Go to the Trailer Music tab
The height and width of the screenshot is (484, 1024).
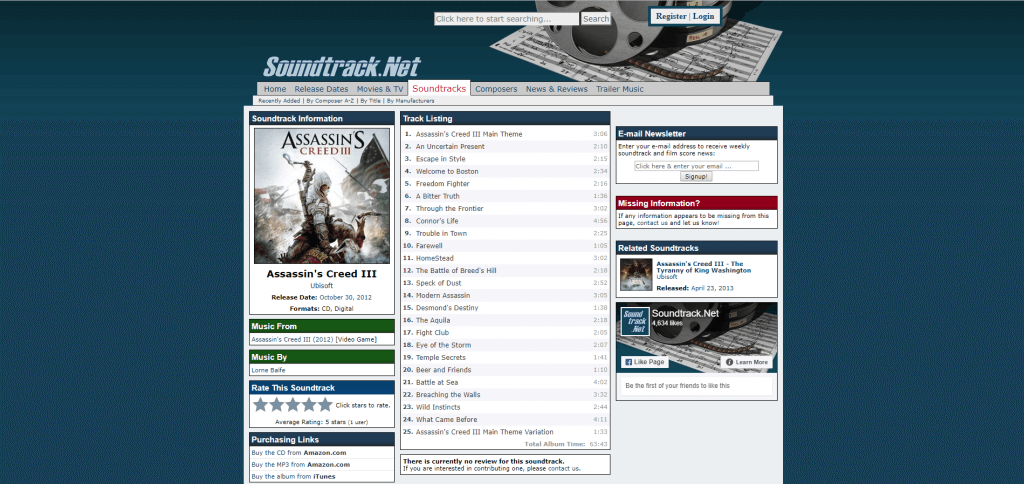pos(620,89)
